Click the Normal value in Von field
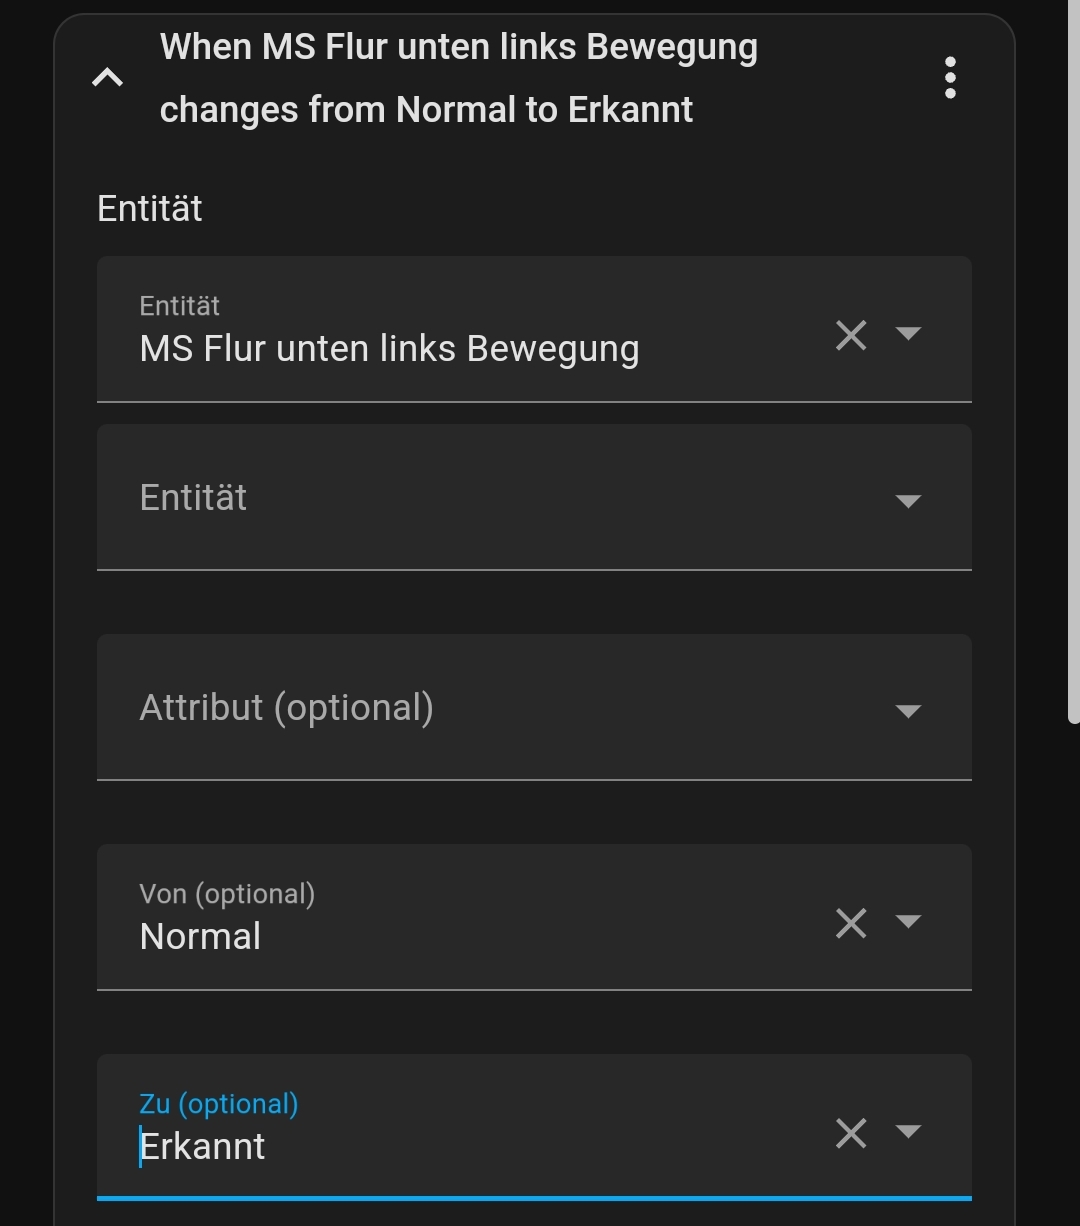This screenshot has height=1226, width=1080. click(200, 937)
